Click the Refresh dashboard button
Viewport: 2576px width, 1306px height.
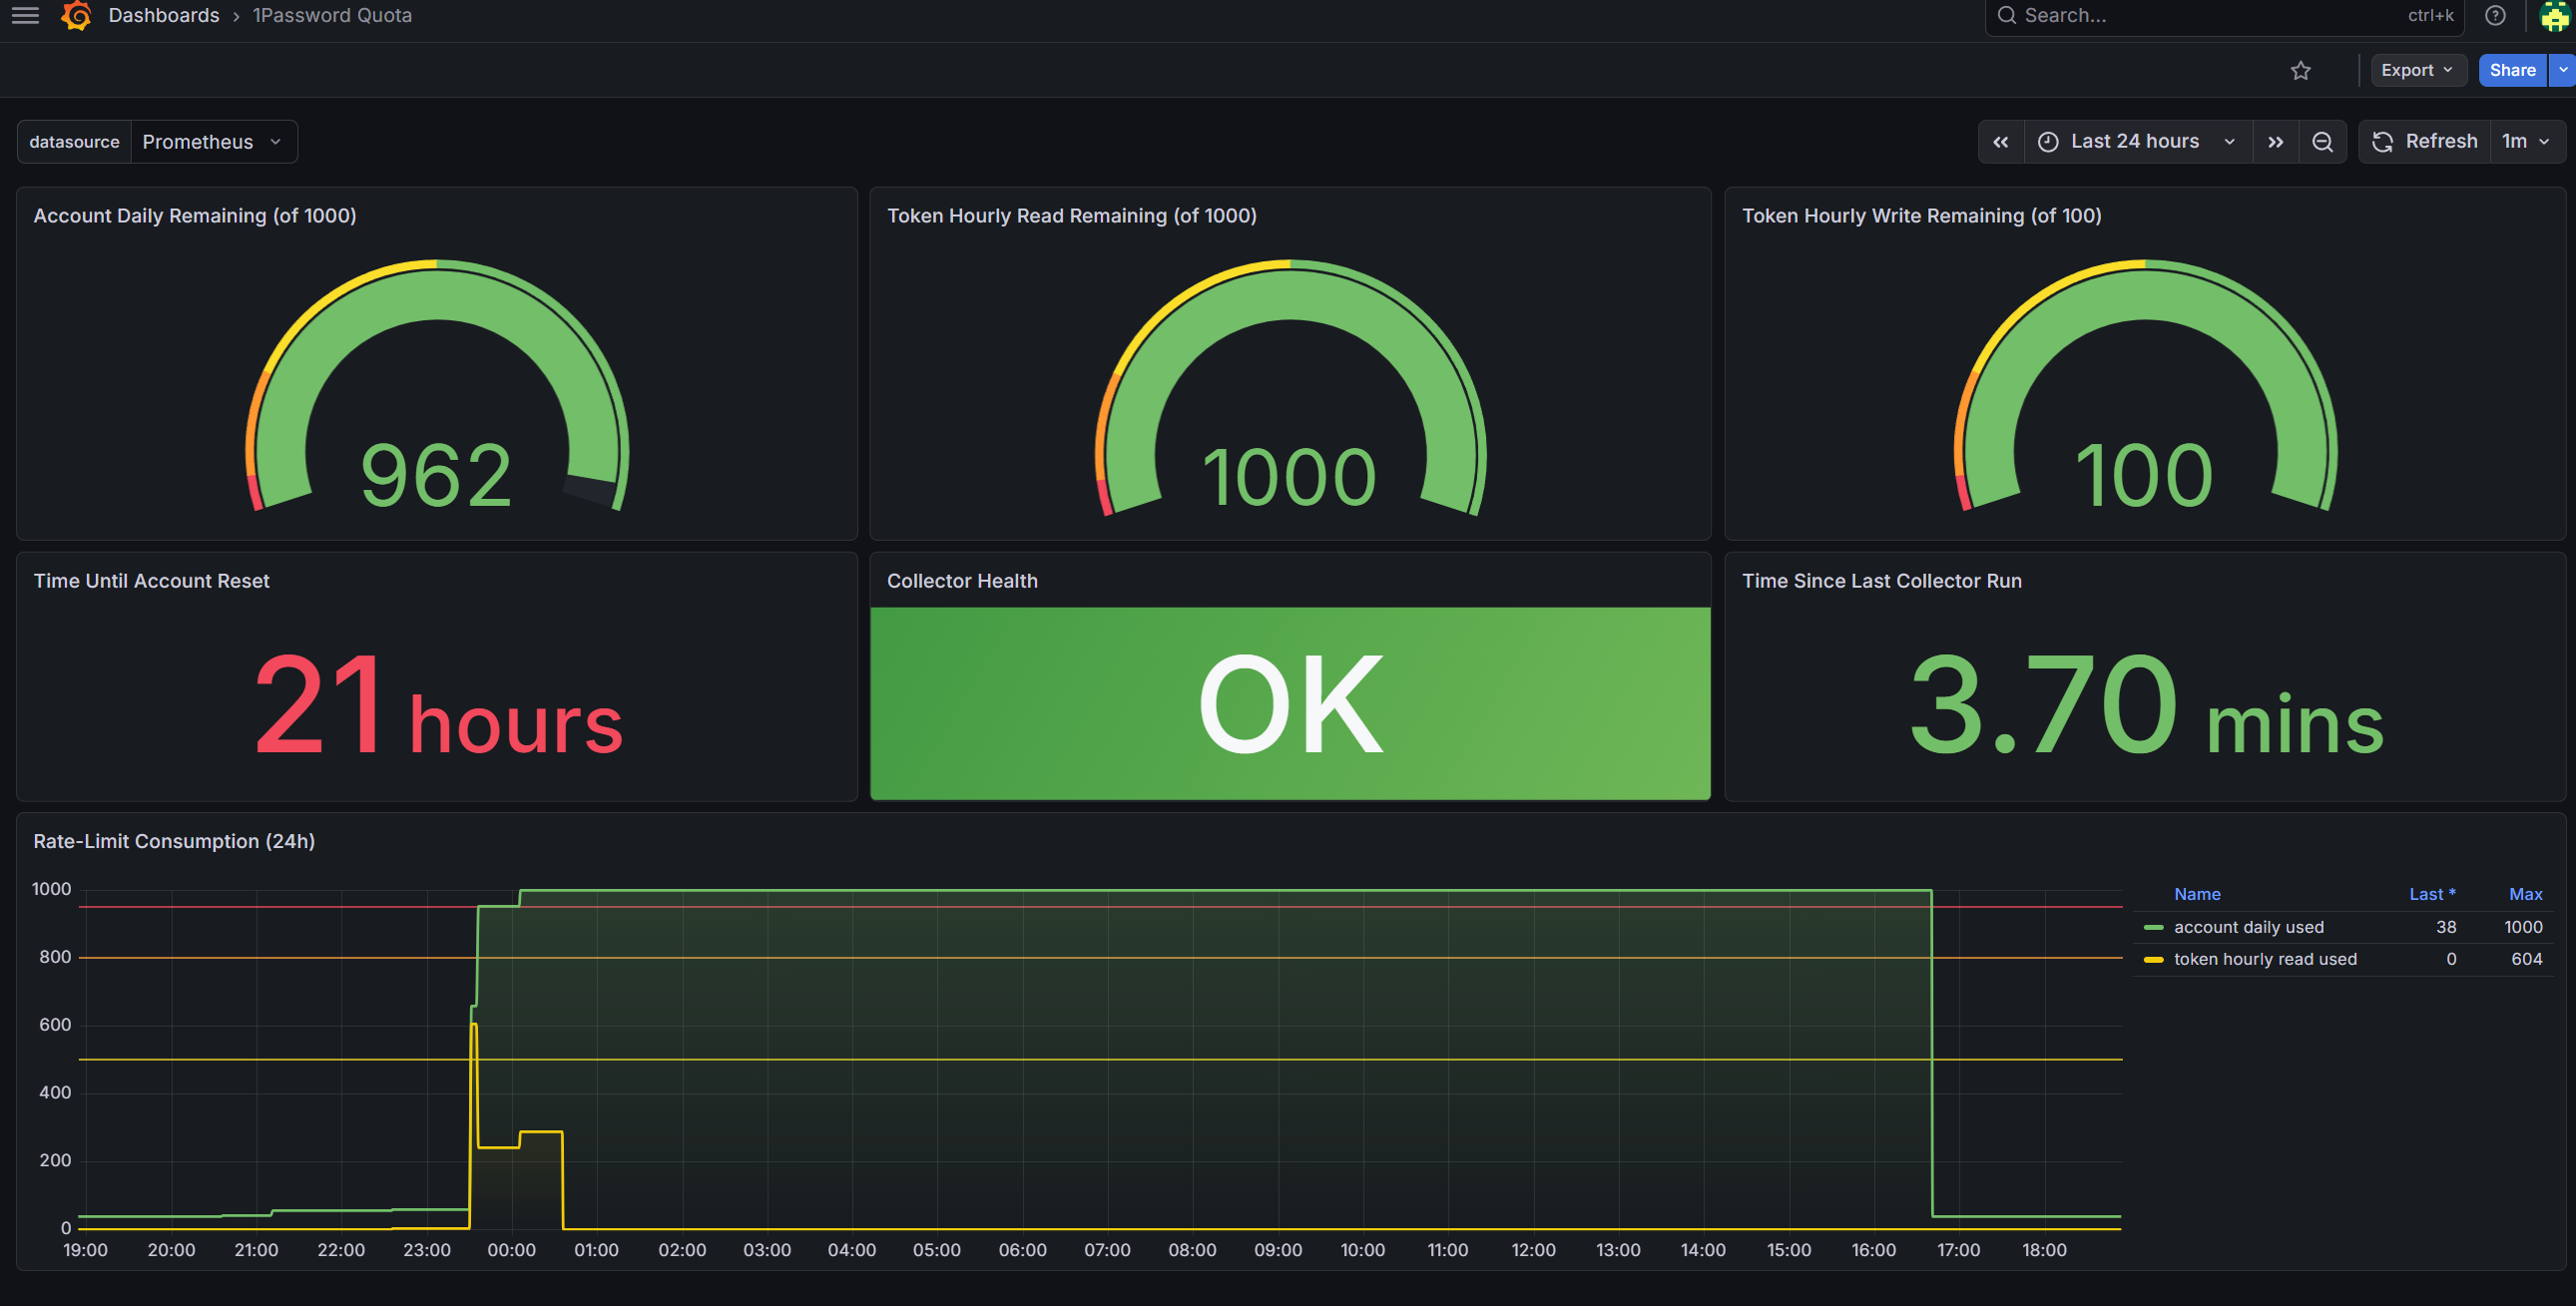click(2424, 142)
